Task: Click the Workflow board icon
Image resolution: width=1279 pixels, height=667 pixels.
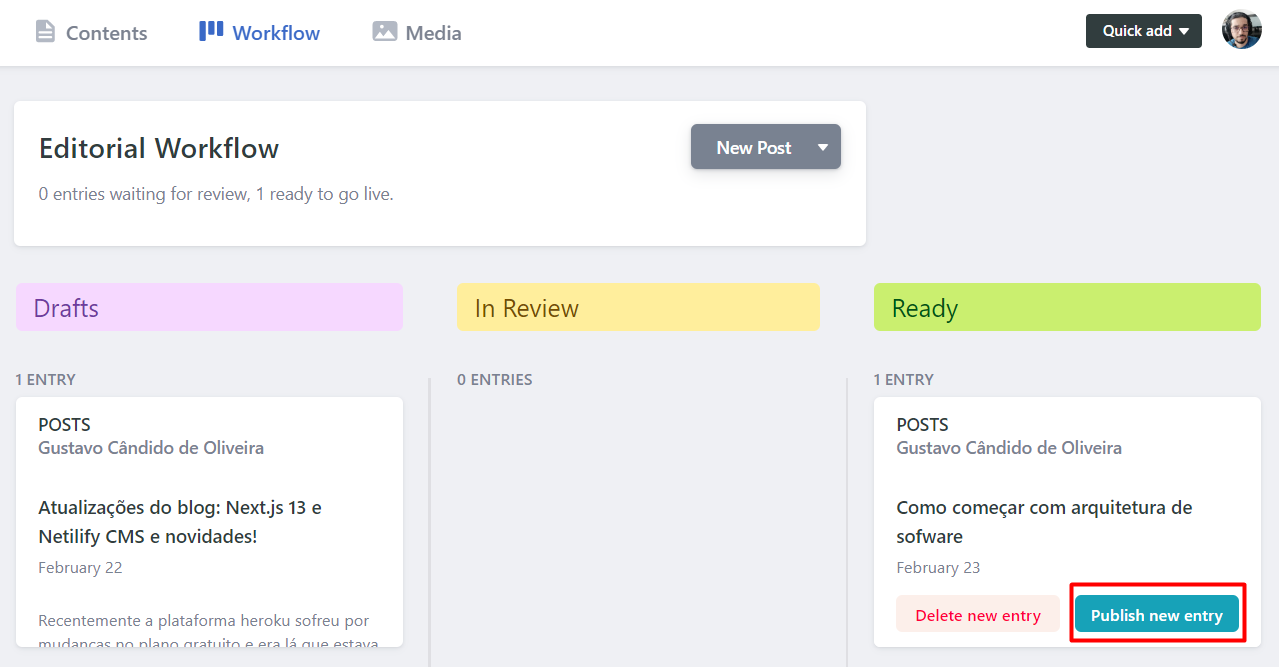Action: coord(211,31)
